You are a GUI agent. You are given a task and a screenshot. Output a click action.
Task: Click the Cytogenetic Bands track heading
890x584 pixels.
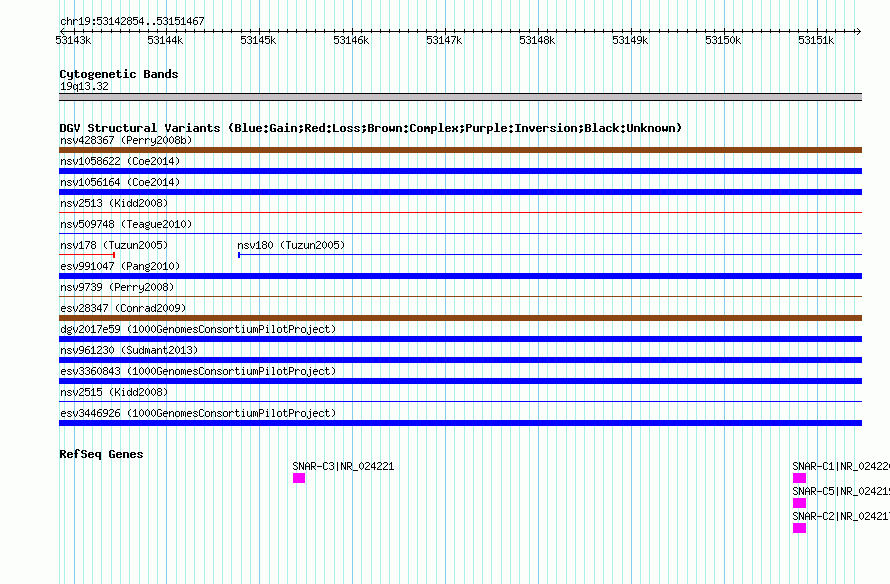pos(119,74)
